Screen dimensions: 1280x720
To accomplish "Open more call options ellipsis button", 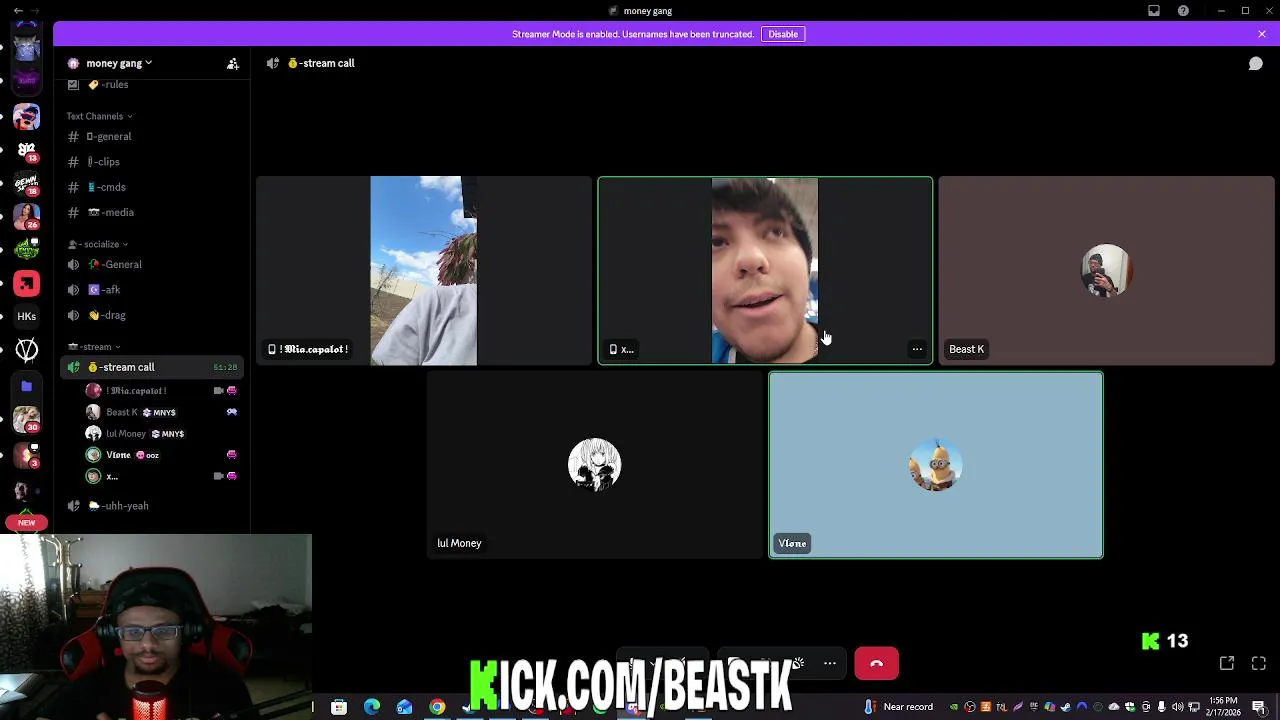I will coord(830,663).
